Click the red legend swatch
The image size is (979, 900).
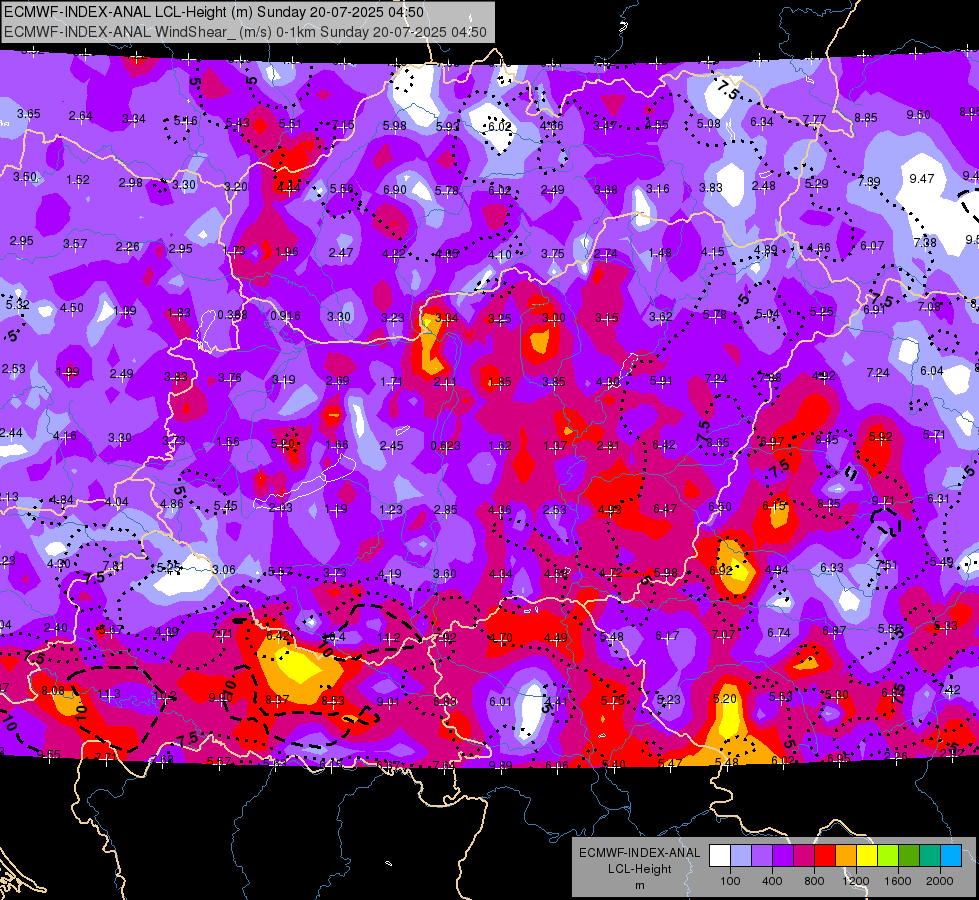[x=825, y=855]
